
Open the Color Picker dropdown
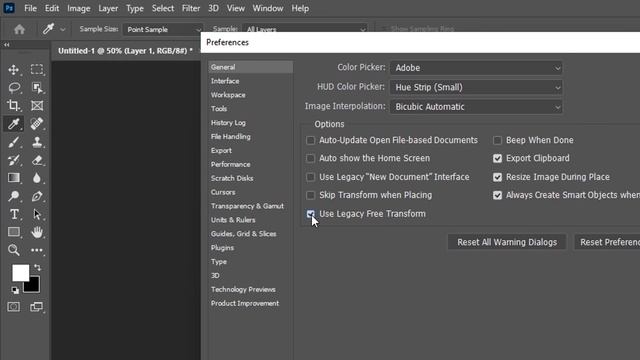[476, 68]
